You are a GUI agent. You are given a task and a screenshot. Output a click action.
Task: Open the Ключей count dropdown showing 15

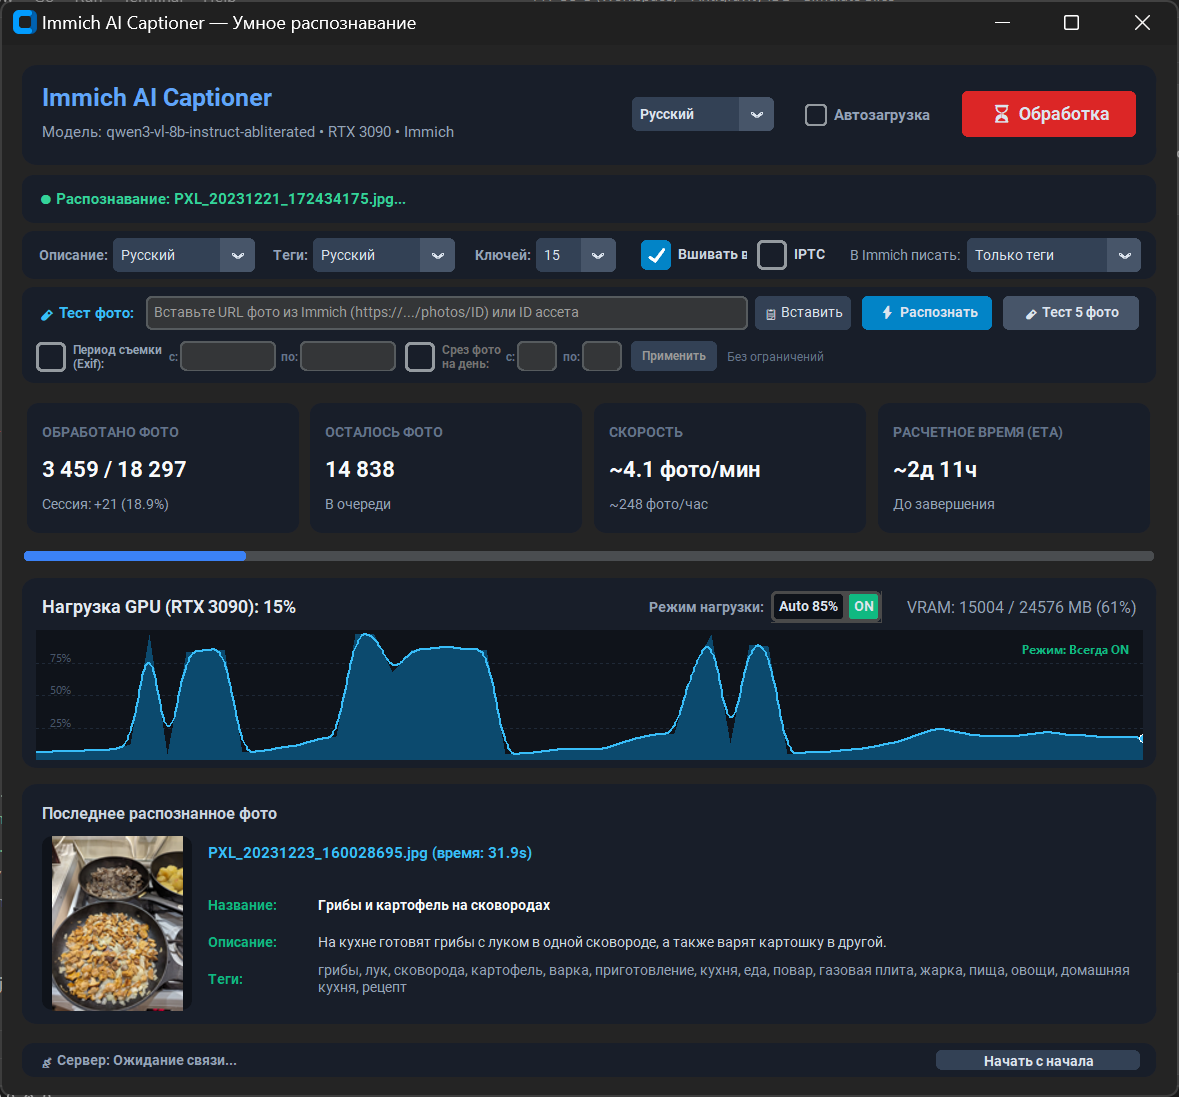(x=576, y=255)
